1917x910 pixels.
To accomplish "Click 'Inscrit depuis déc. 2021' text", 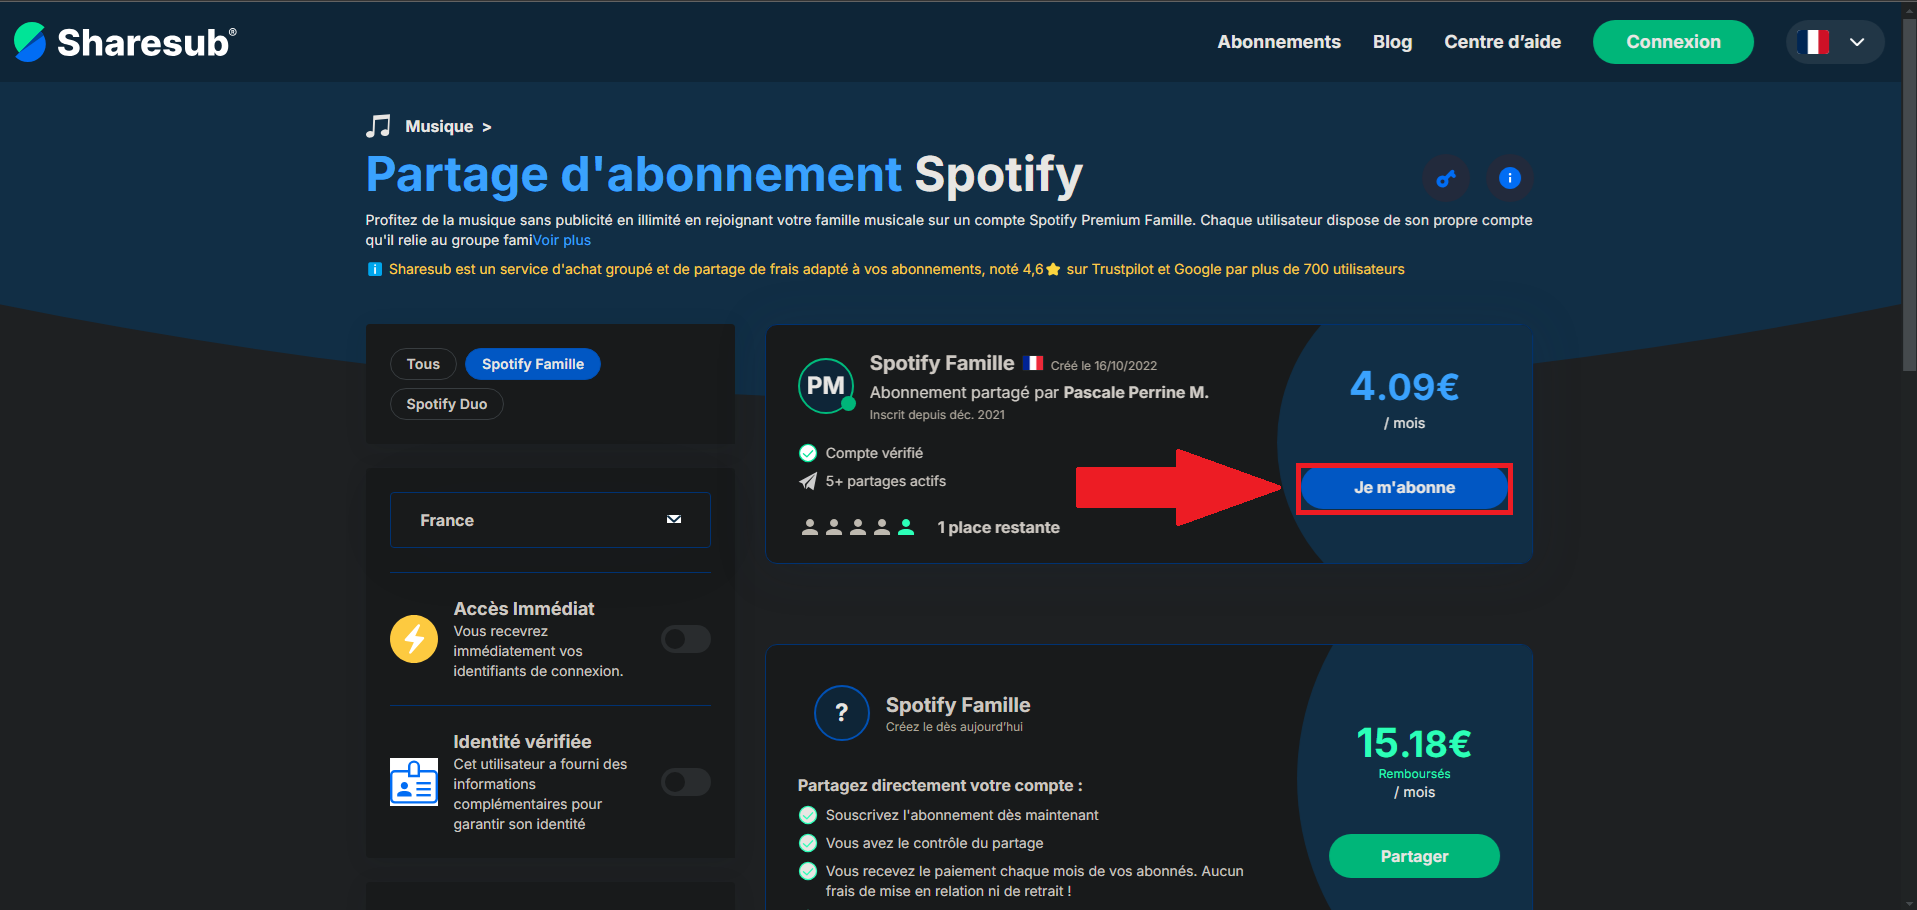I will click(937, 415).
